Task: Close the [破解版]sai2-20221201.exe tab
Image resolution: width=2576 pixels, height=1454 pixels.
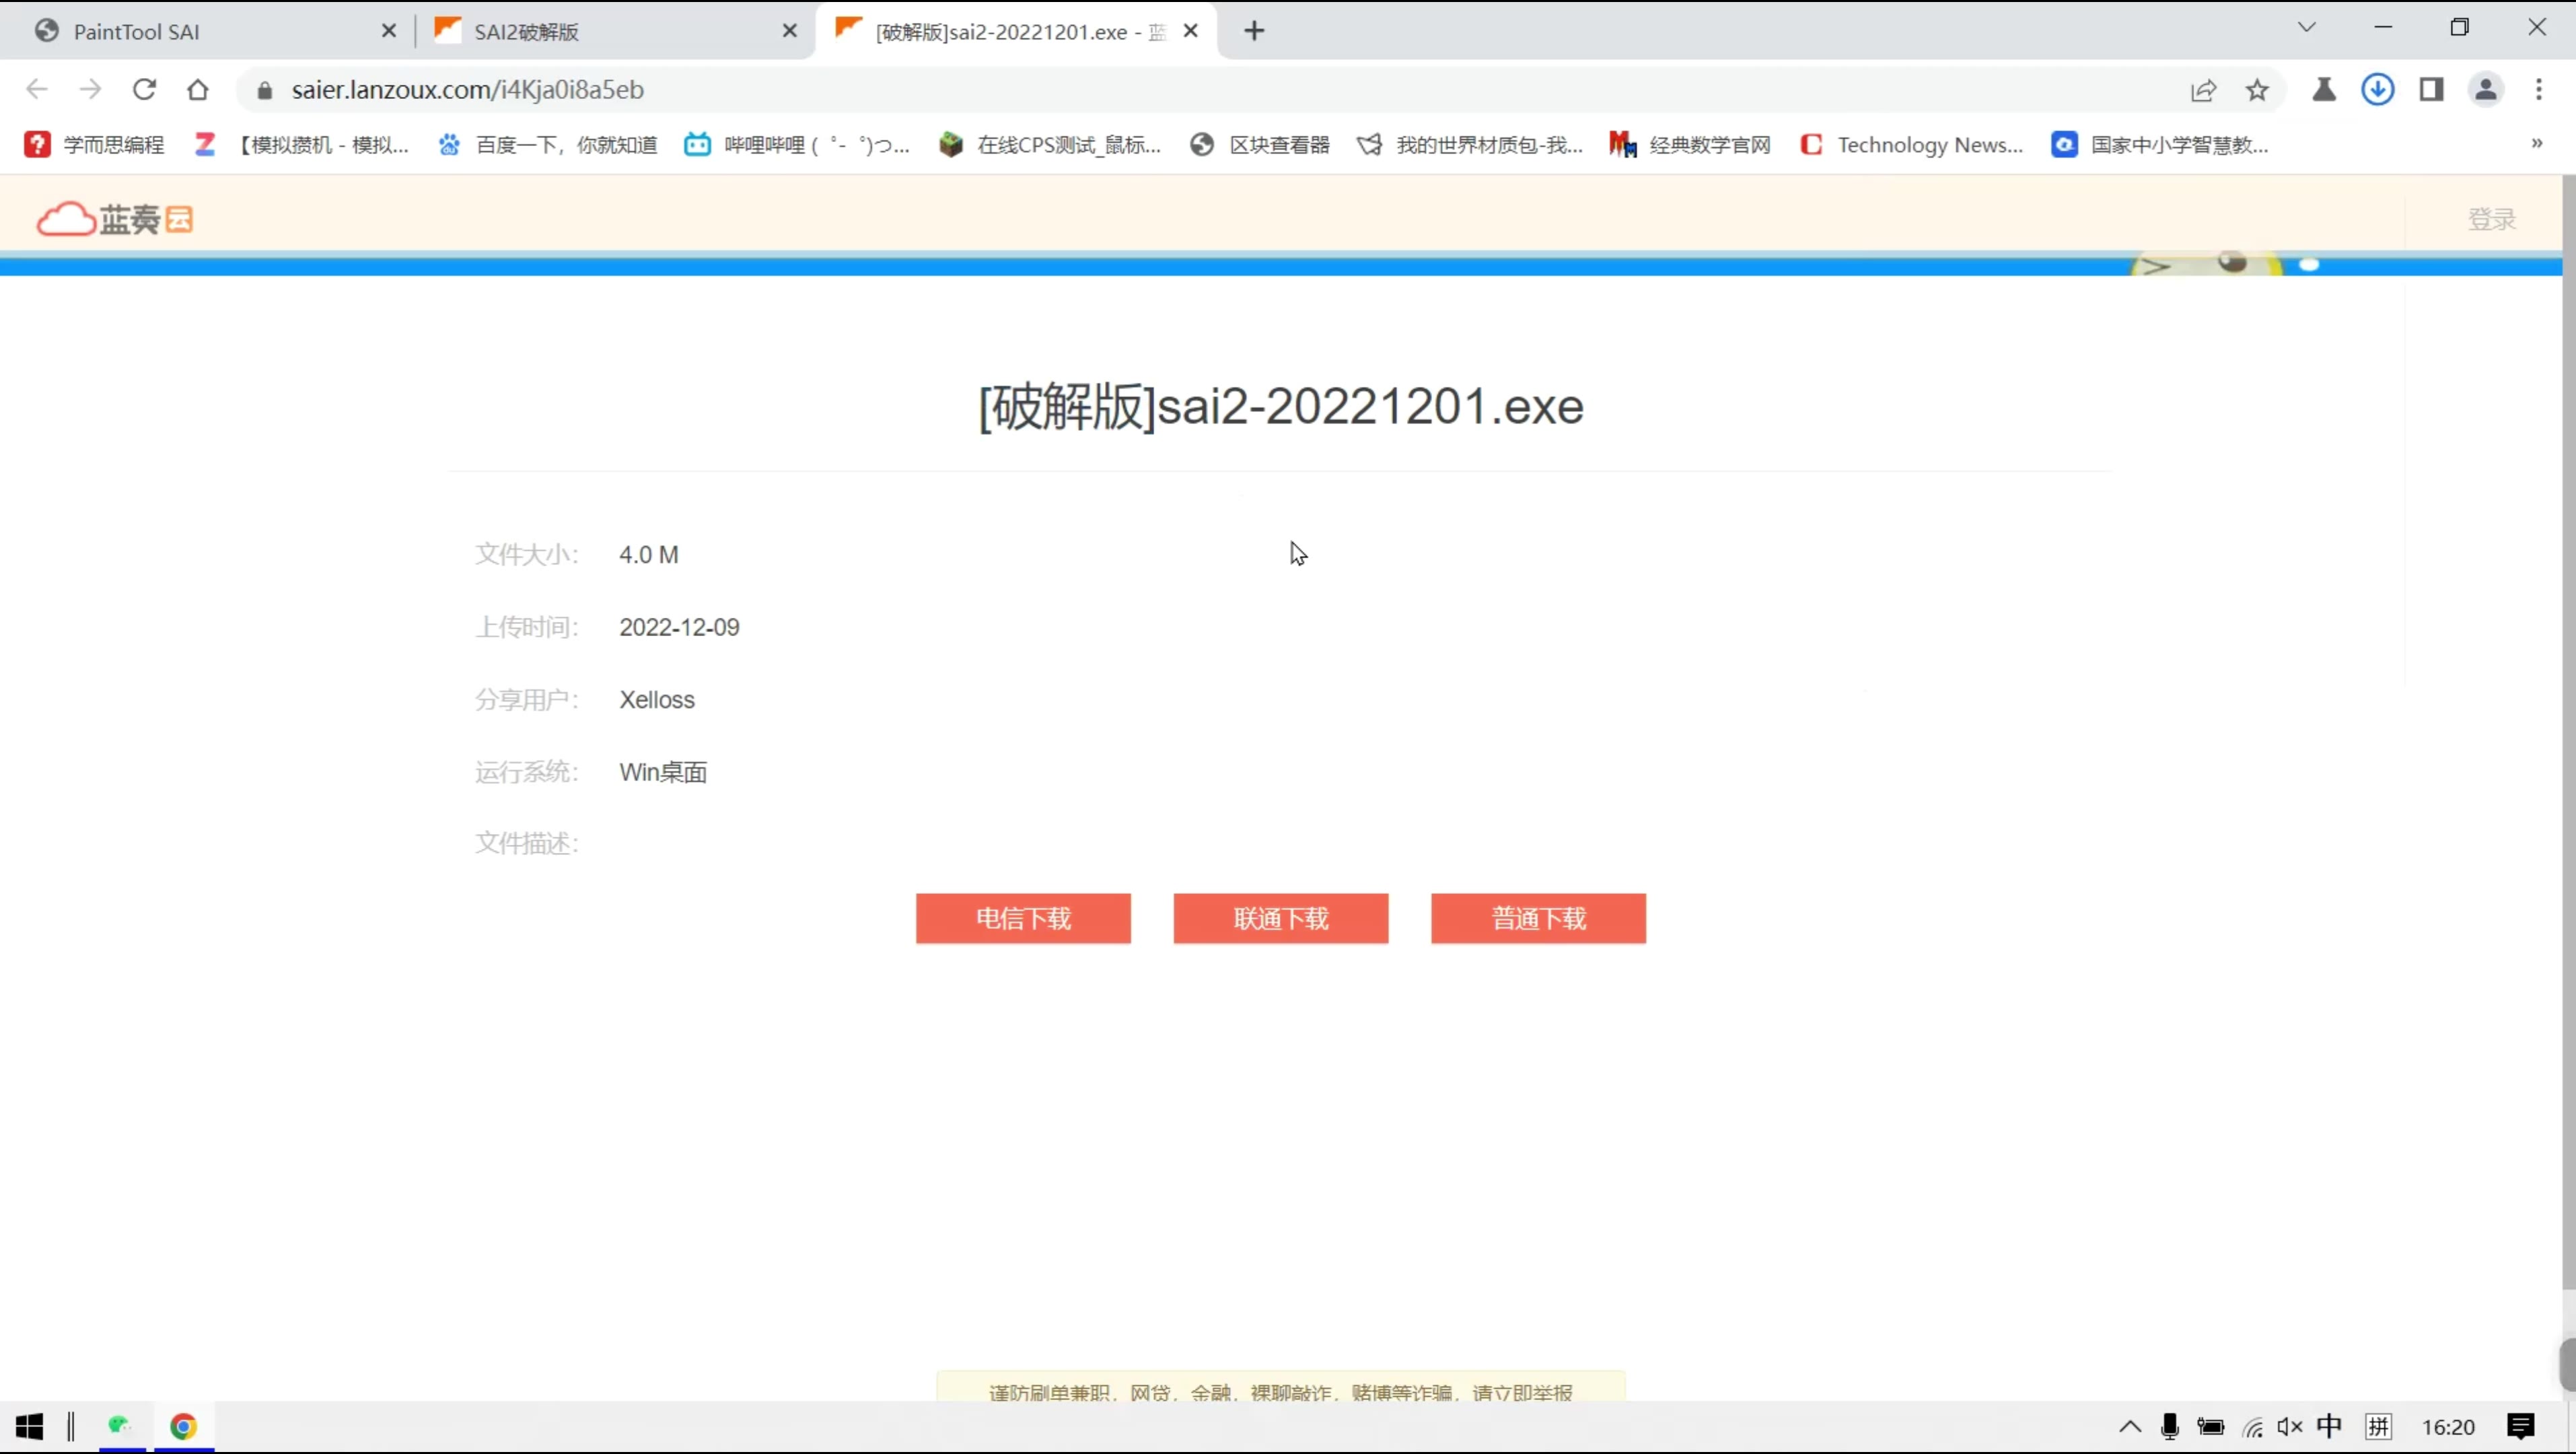Action: [x=1190, y=31]
